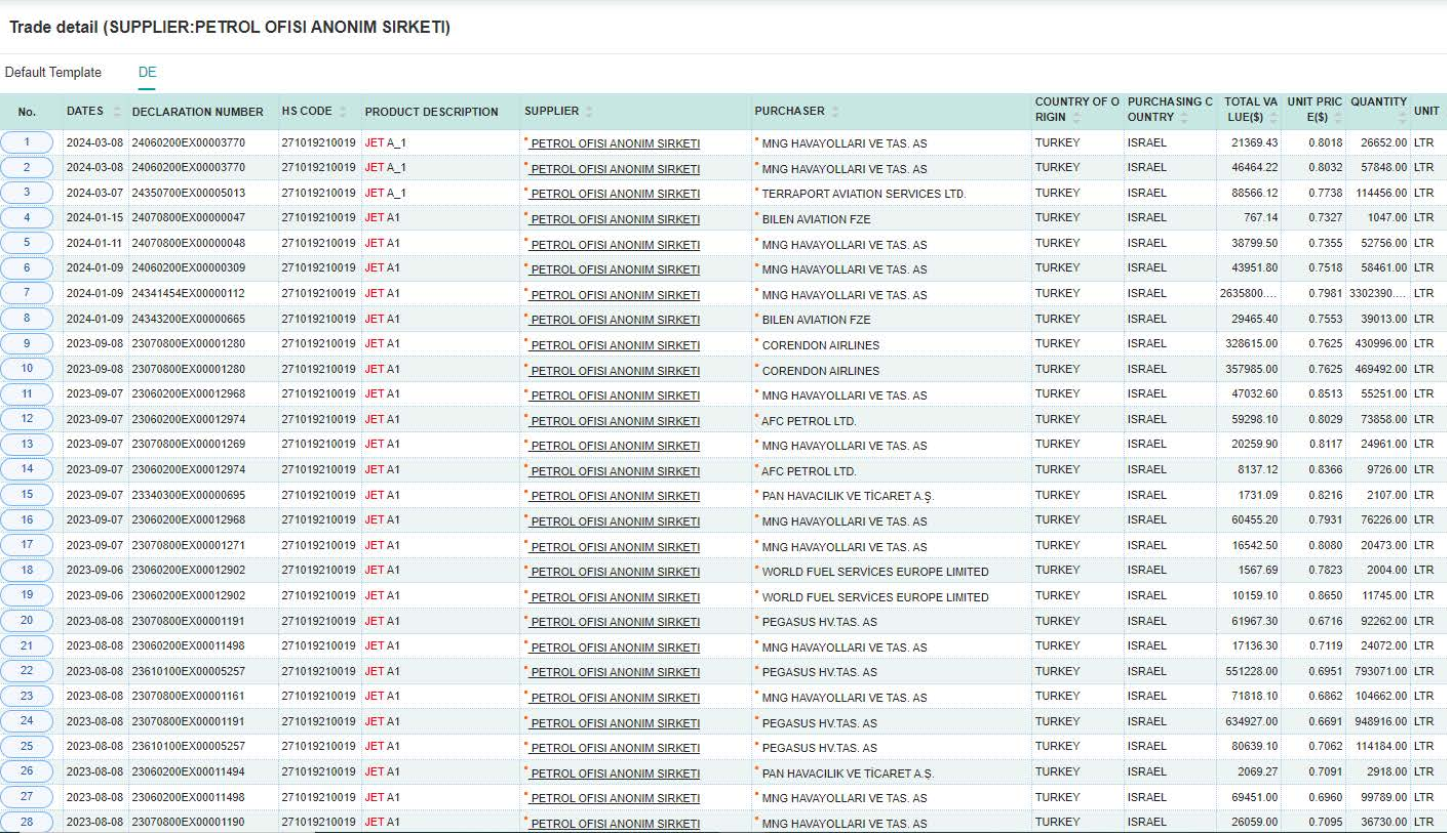Screen dimensions: 1447x833
Task: Sort the table by the DATES column icon
Action: pyautogui.click(x=117, y=111)
